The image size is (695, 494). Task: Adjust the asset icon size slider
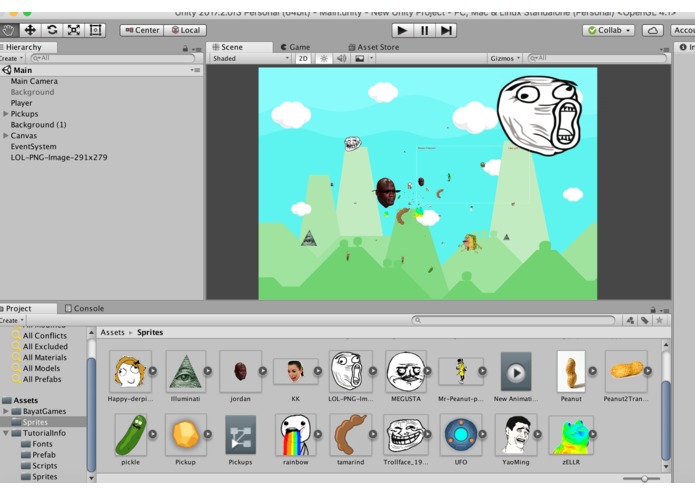tap(642, 478)
